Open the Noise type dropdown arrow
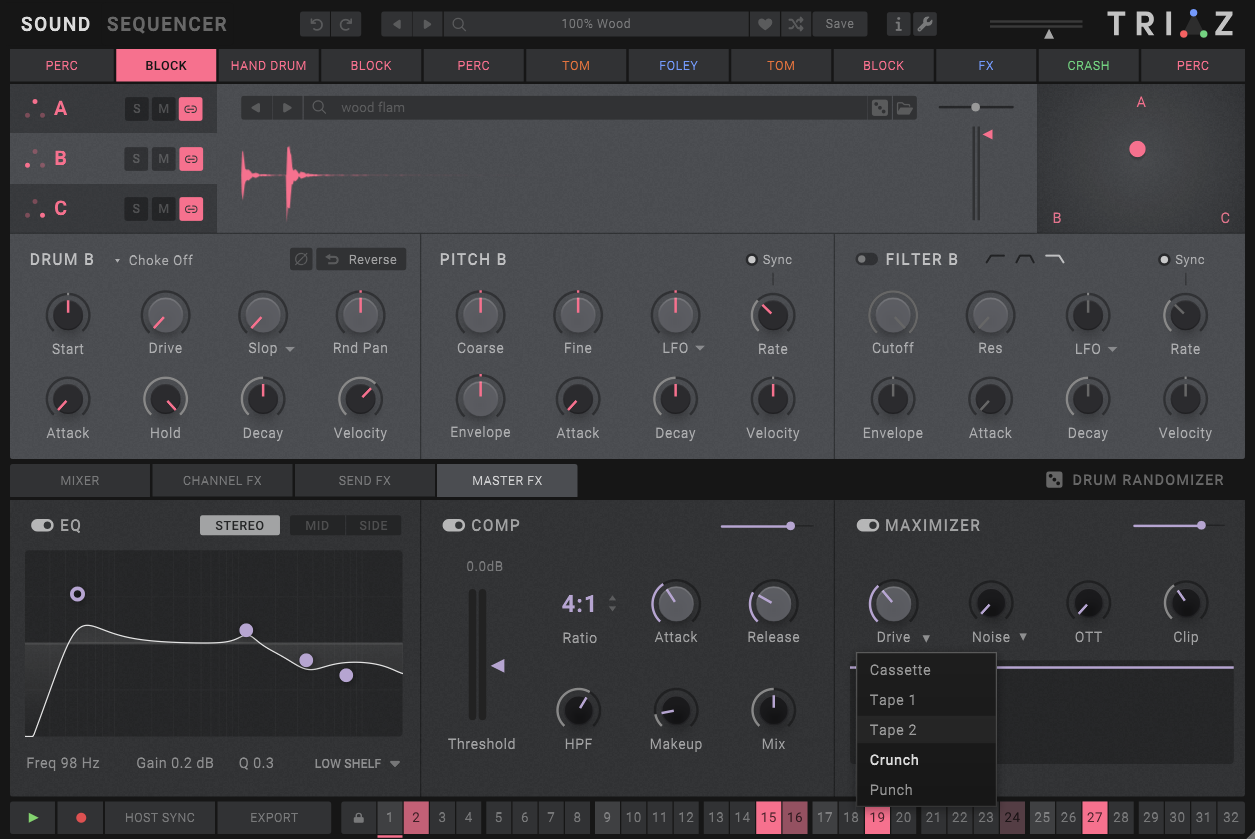This screenshot has height=839, width=1255. point(1024,638)
